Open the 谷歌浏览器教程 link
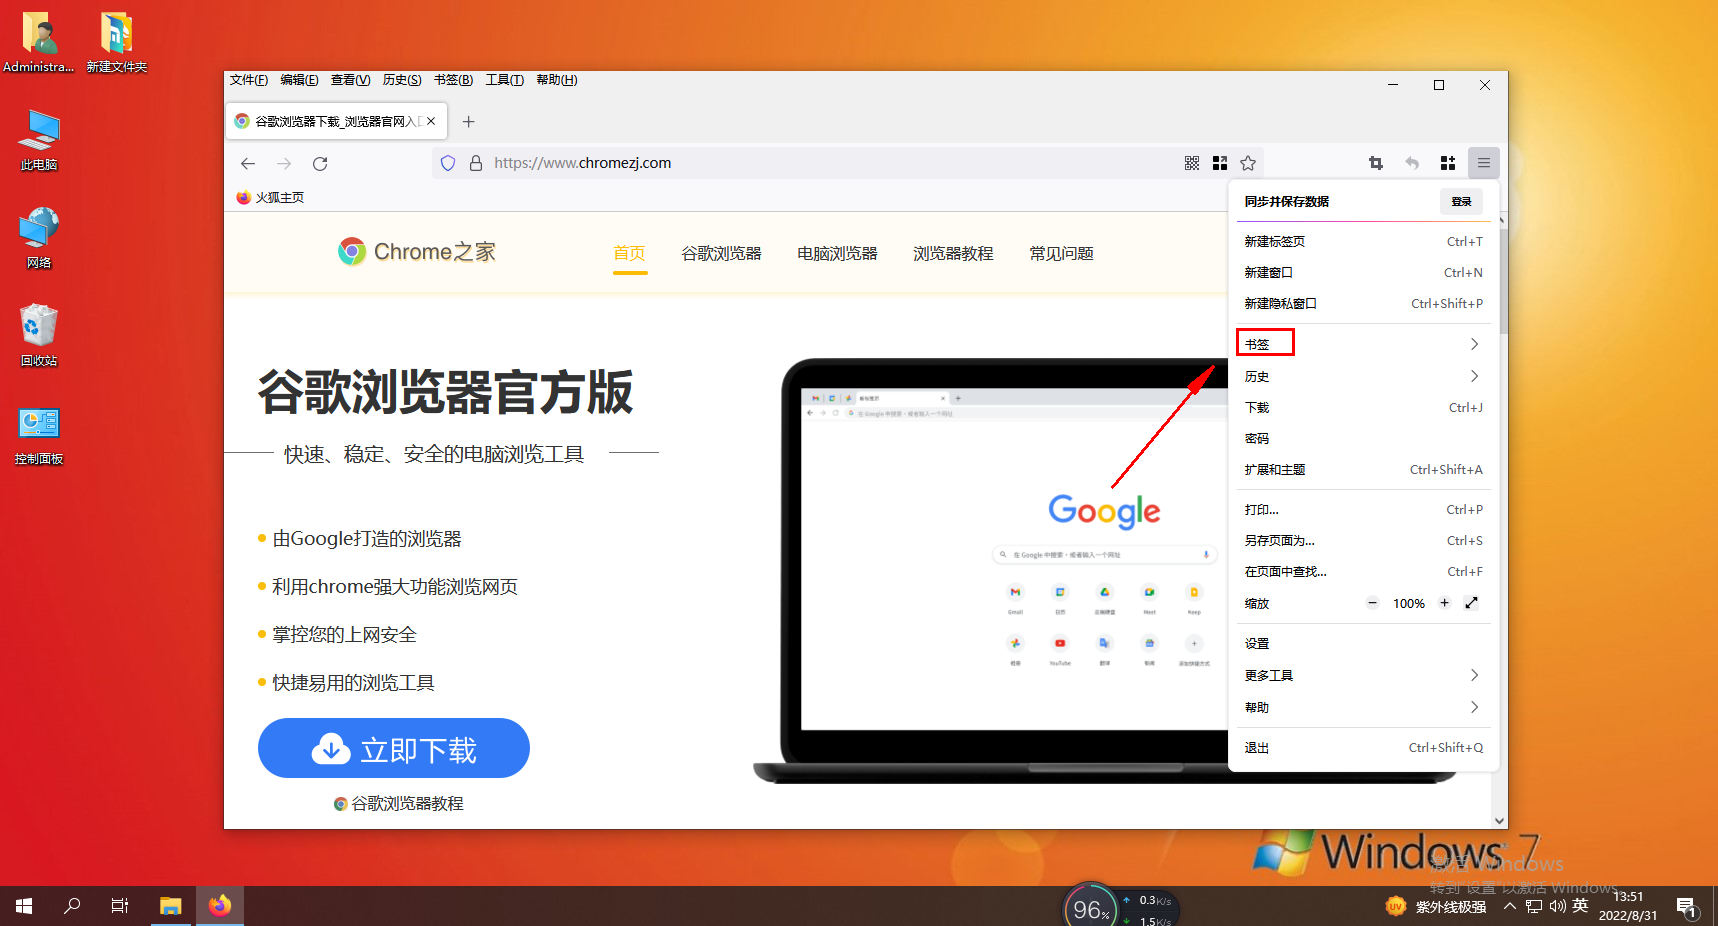Screen dimensions: 1718x926 tap(399, 803)
